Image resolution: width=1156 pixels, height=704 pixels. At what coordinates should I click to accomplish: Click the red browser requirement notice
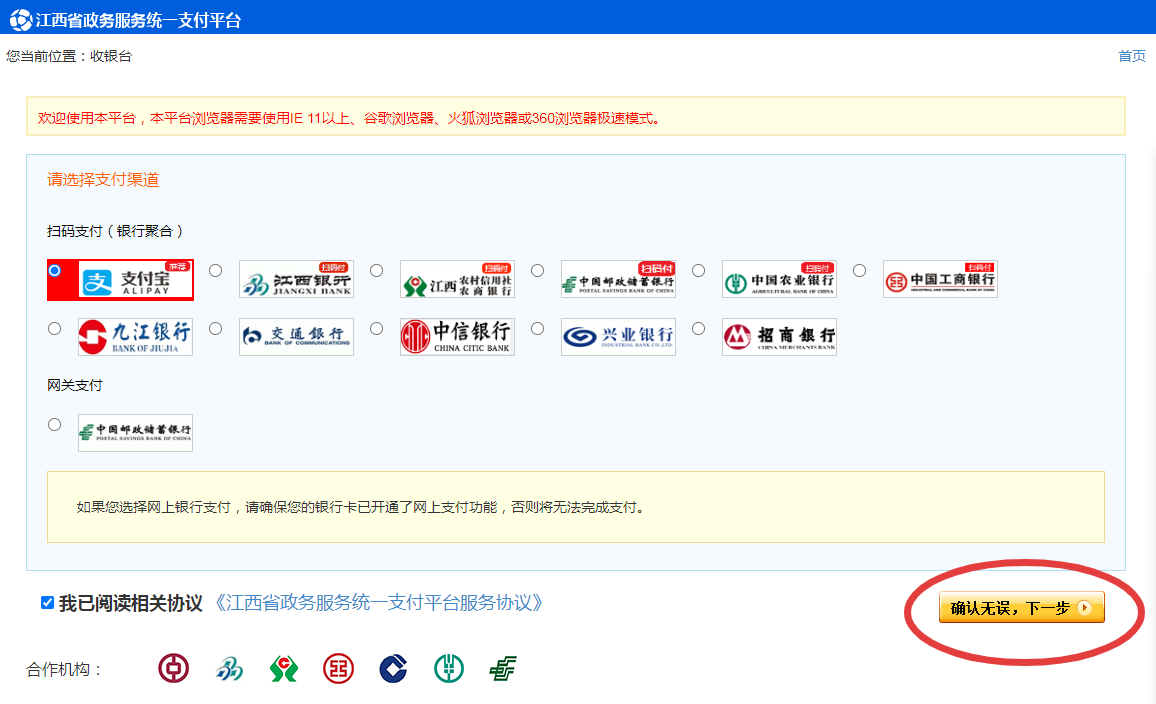tap(349, 118)
